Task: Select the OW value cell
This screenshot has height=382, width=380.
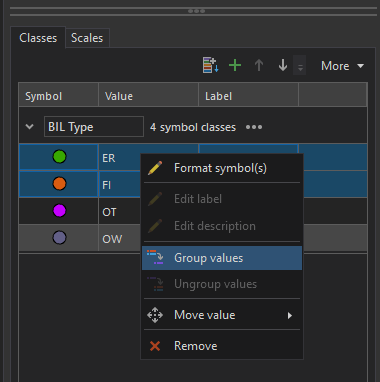Action: [120, 238]
